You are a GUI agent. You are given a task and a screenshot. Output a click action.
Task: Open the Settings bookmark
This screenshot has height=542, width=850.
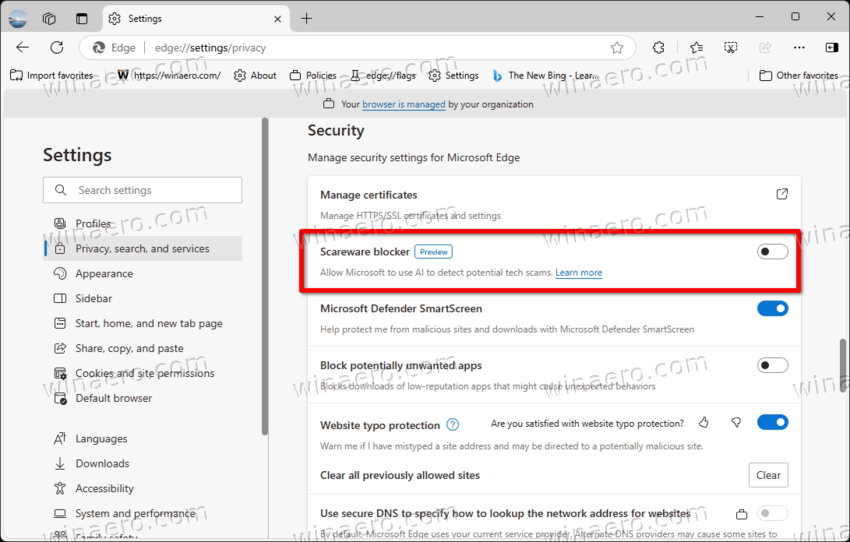tap(453, 75)
